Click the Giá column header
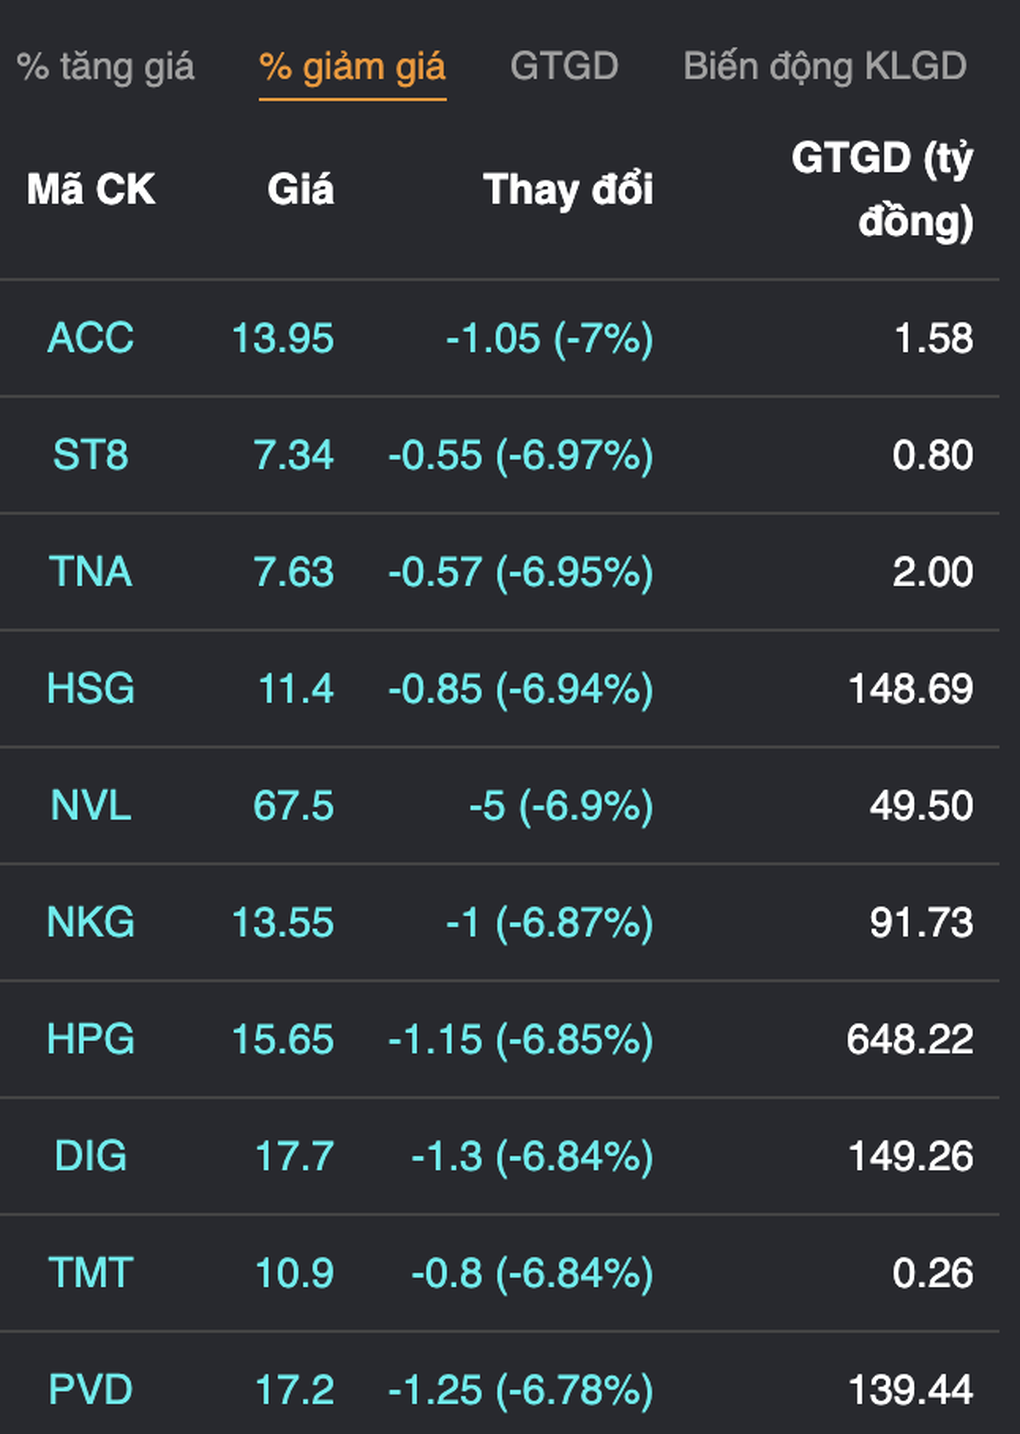This screenshot has height=1434, width=1020. click(300, 189)
